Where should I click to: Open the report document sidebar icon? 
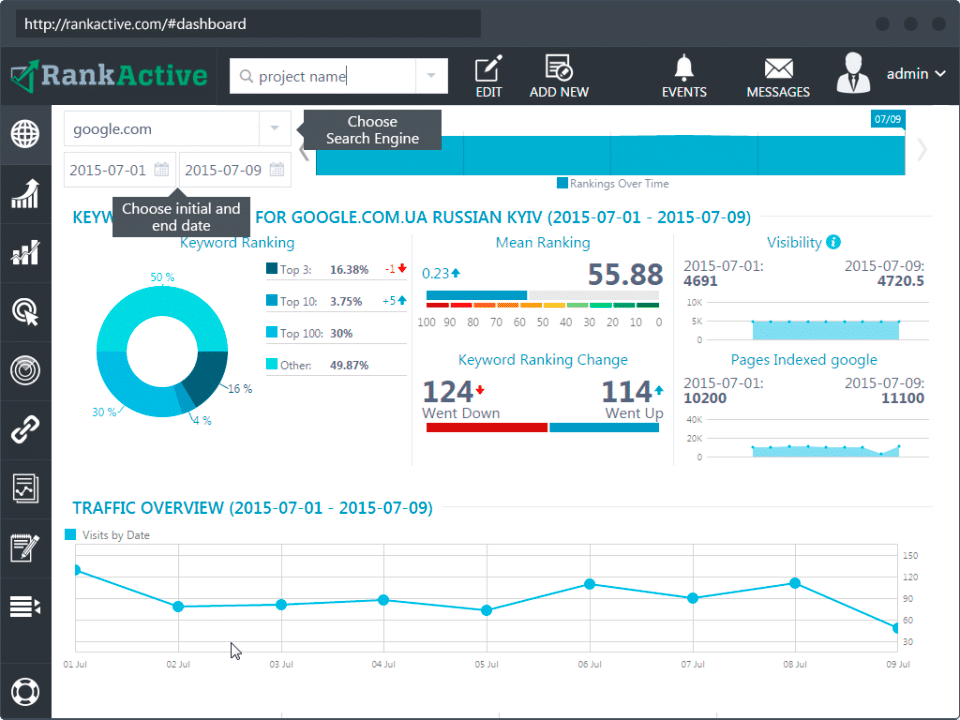point(25,489)
